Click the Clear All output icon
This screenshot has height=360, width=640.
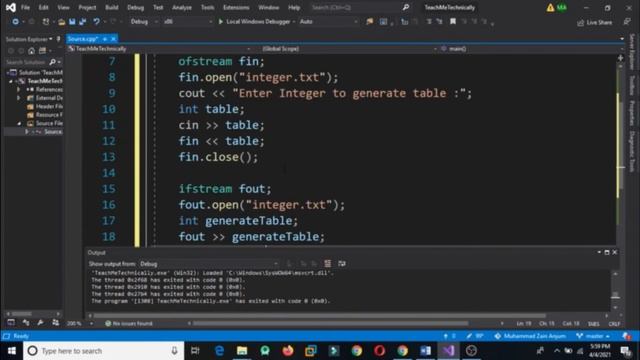tap(328, 264)
